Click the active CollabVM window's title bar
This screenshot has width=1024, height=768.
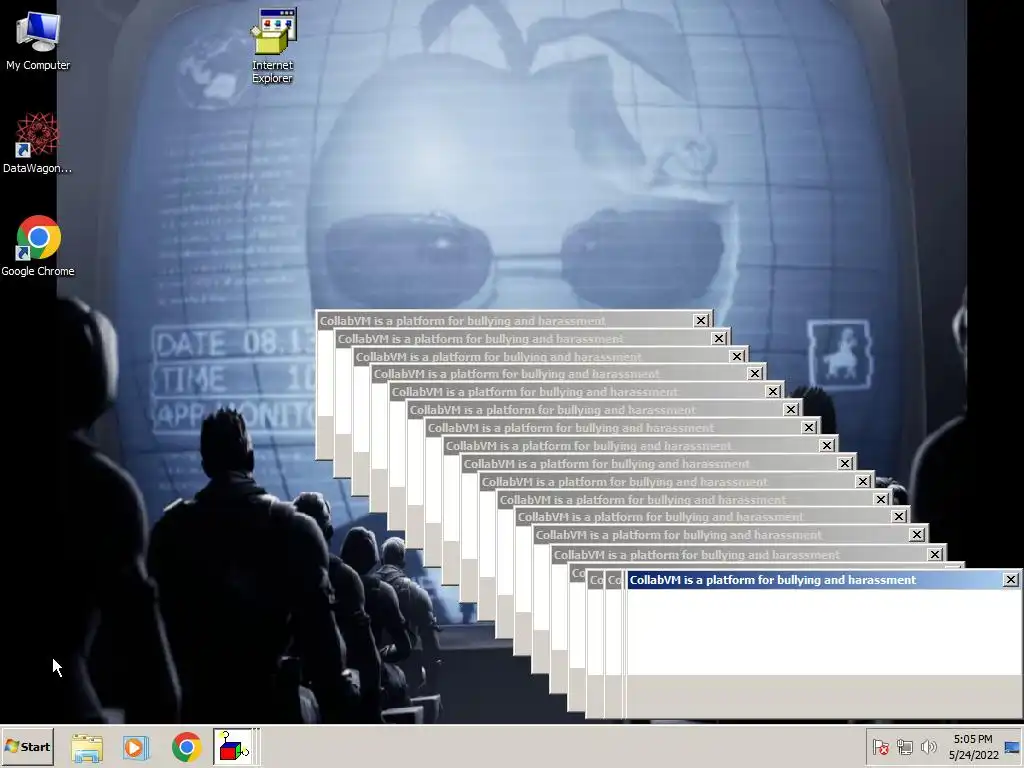pyautogui.click(x=815, y=580)
